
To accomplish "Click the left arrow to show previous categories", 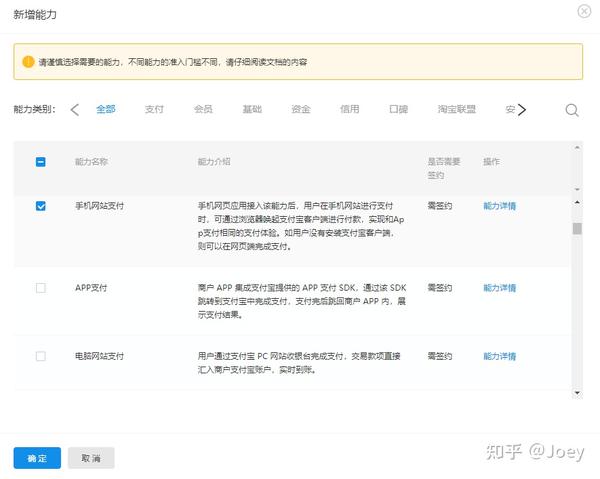I will pos(75,110).
